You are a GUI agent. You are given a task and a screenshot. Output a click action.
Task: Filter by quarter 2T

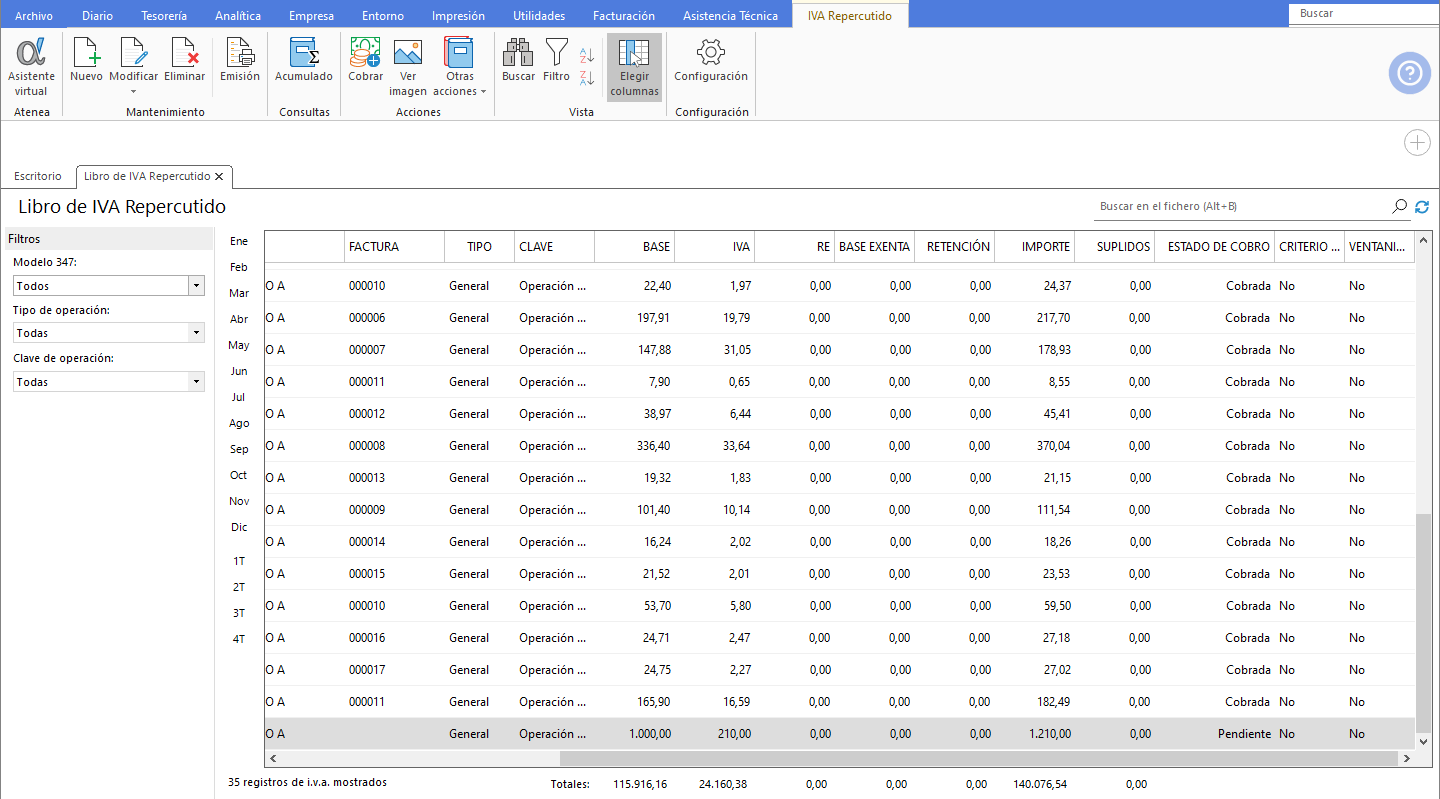pyautogui.click(x=239, y=587)
